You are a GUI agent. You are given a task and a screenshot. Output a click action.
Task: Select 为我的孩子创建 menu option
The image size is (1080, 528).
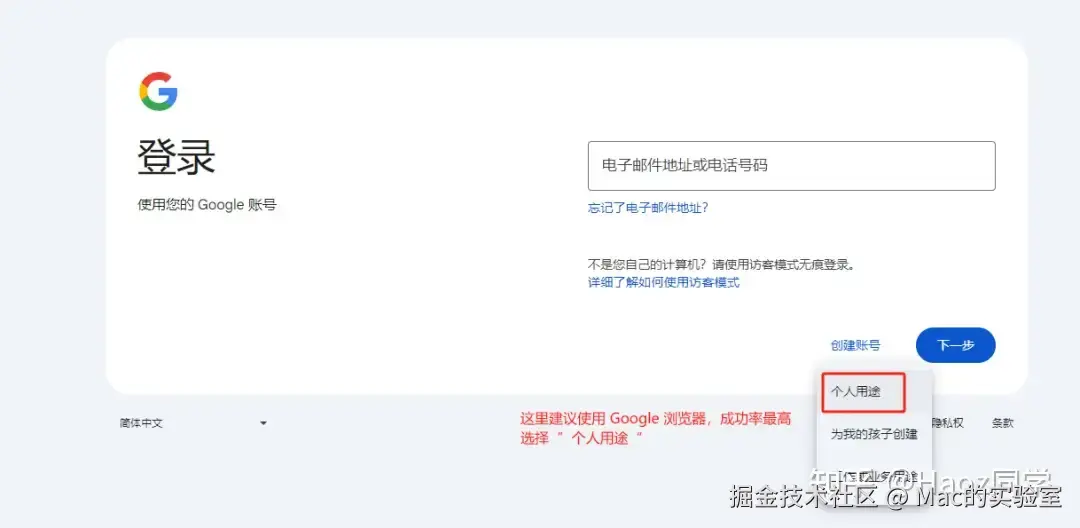coord(874,434)
